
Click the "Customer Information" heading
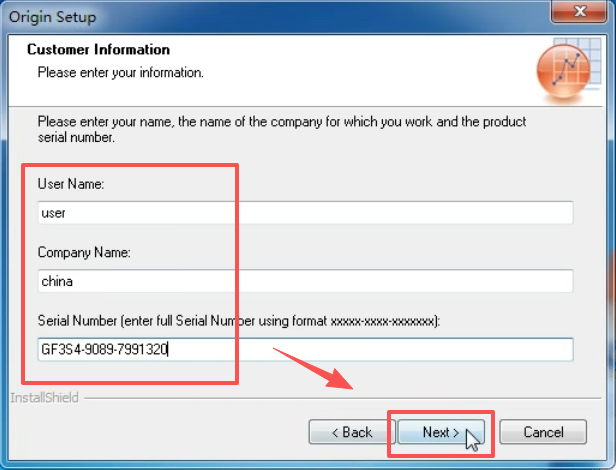coord(98,50)
